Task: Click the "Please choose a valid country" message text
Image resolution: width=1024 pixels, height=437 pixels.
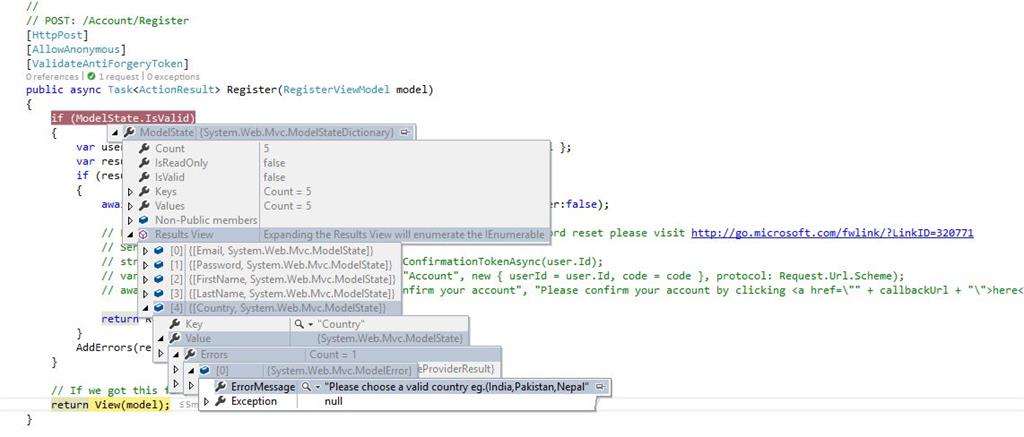Action: pyautogui.click(x=458, y=387)
